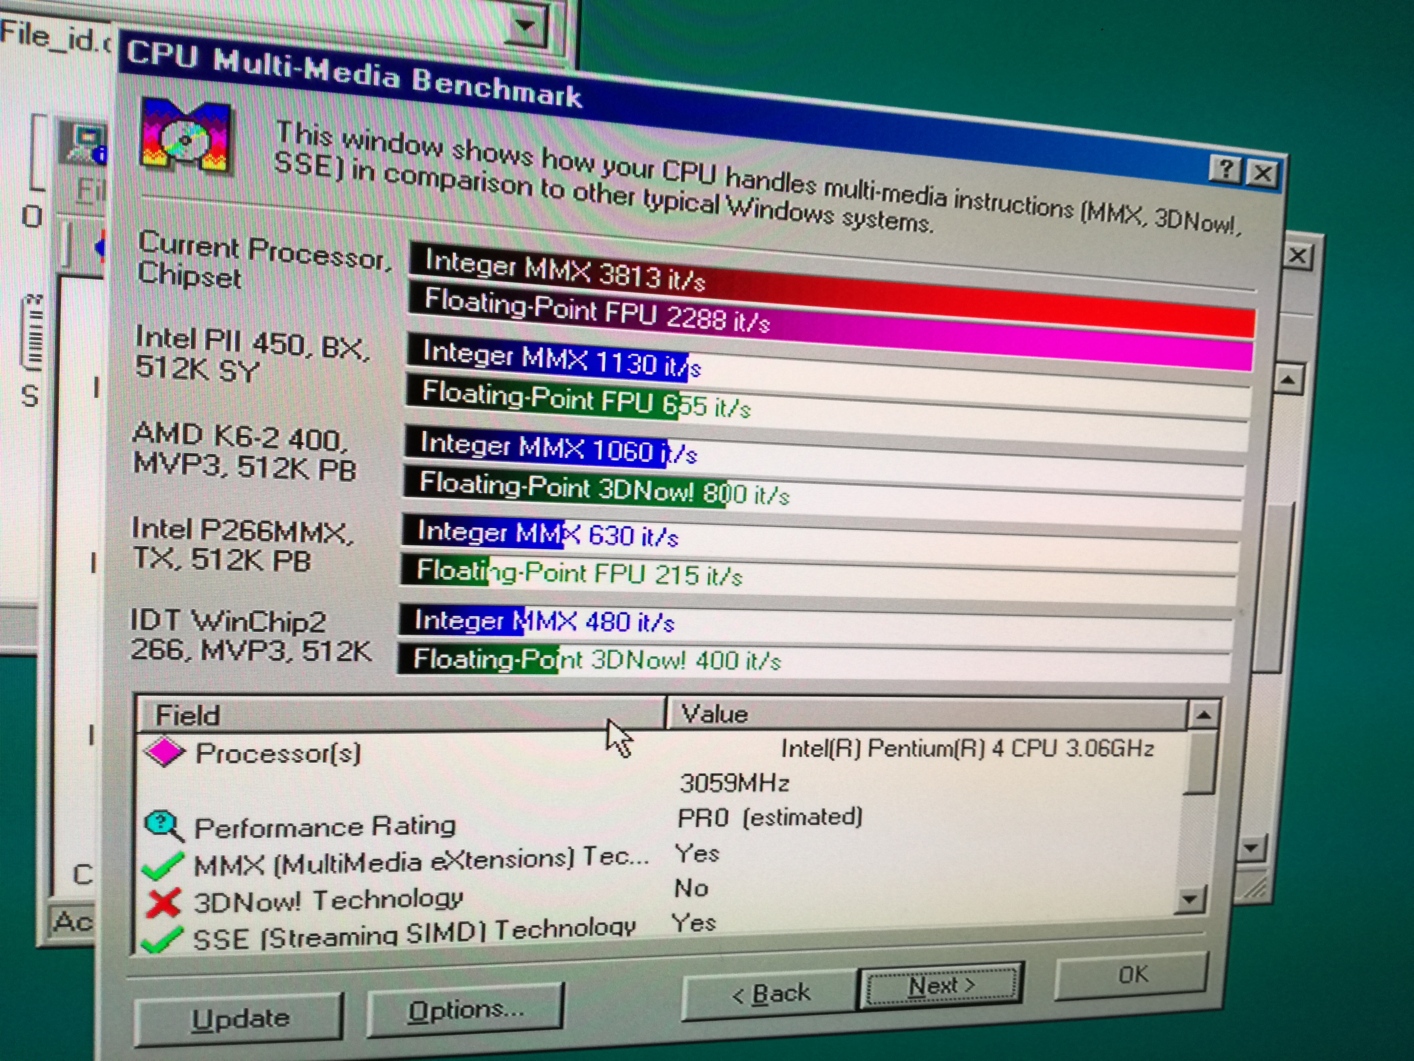Close the background window behind benchmark
Screen dimensions: 1414x1061
coord(1297,255)
